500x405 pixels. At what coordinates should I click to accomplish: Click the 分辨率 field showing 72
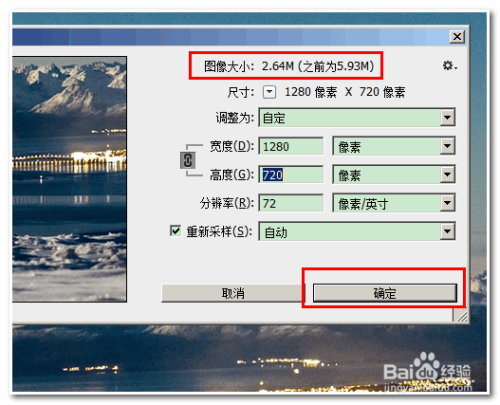(291, 203)
